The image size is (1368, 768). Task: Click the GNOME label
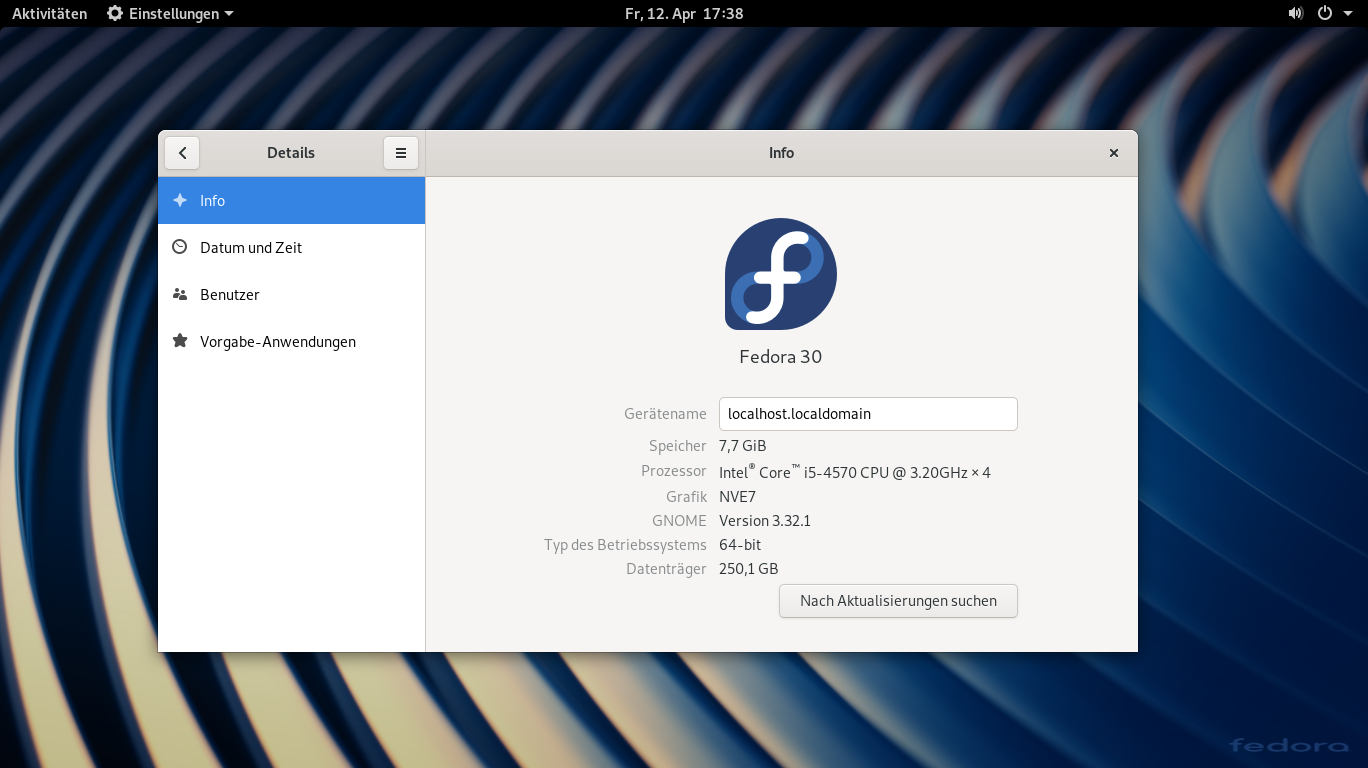[x=679, y=521]
